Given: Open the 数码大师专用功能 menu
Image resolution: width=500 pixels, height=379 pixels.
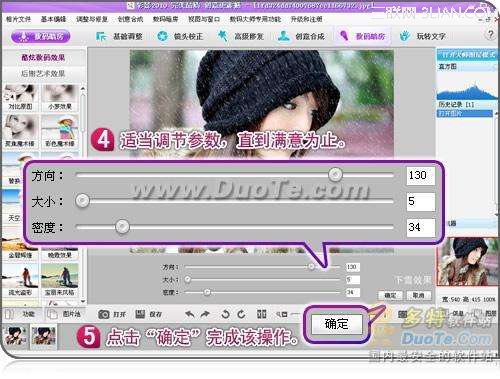Looking at the screenshot, I should coord(255,19).
